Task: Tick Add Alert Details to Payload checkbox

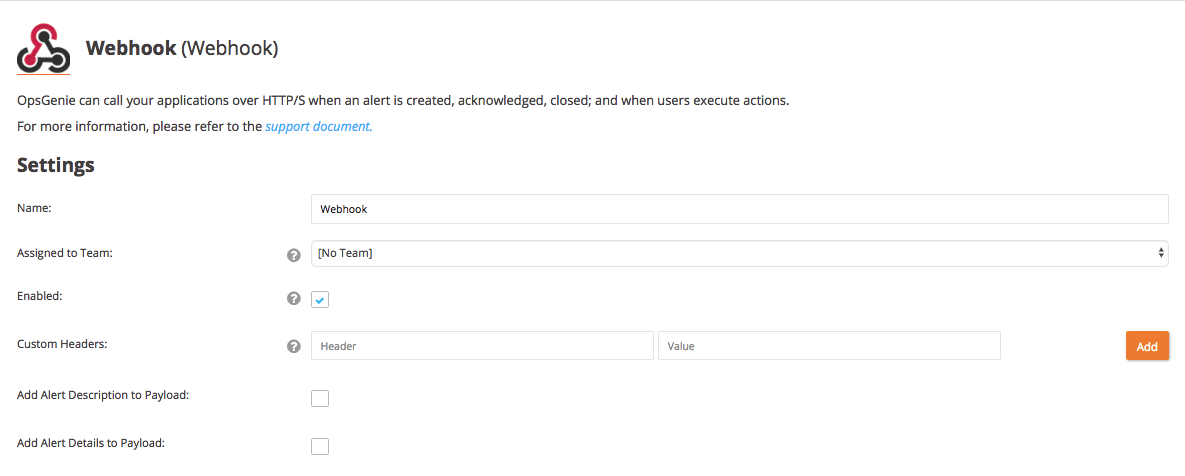Action: coord(320,446)
